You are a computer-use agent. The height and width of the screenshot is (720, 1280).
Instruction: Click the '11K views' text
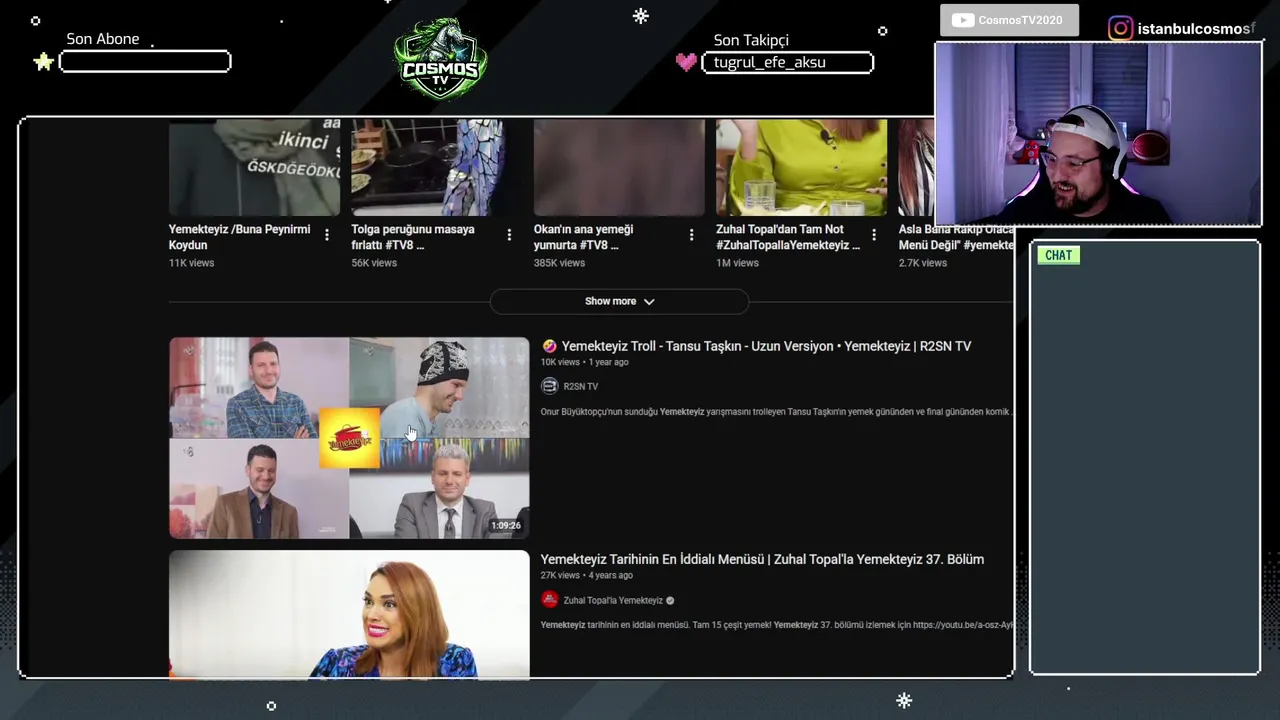point(191,263)
